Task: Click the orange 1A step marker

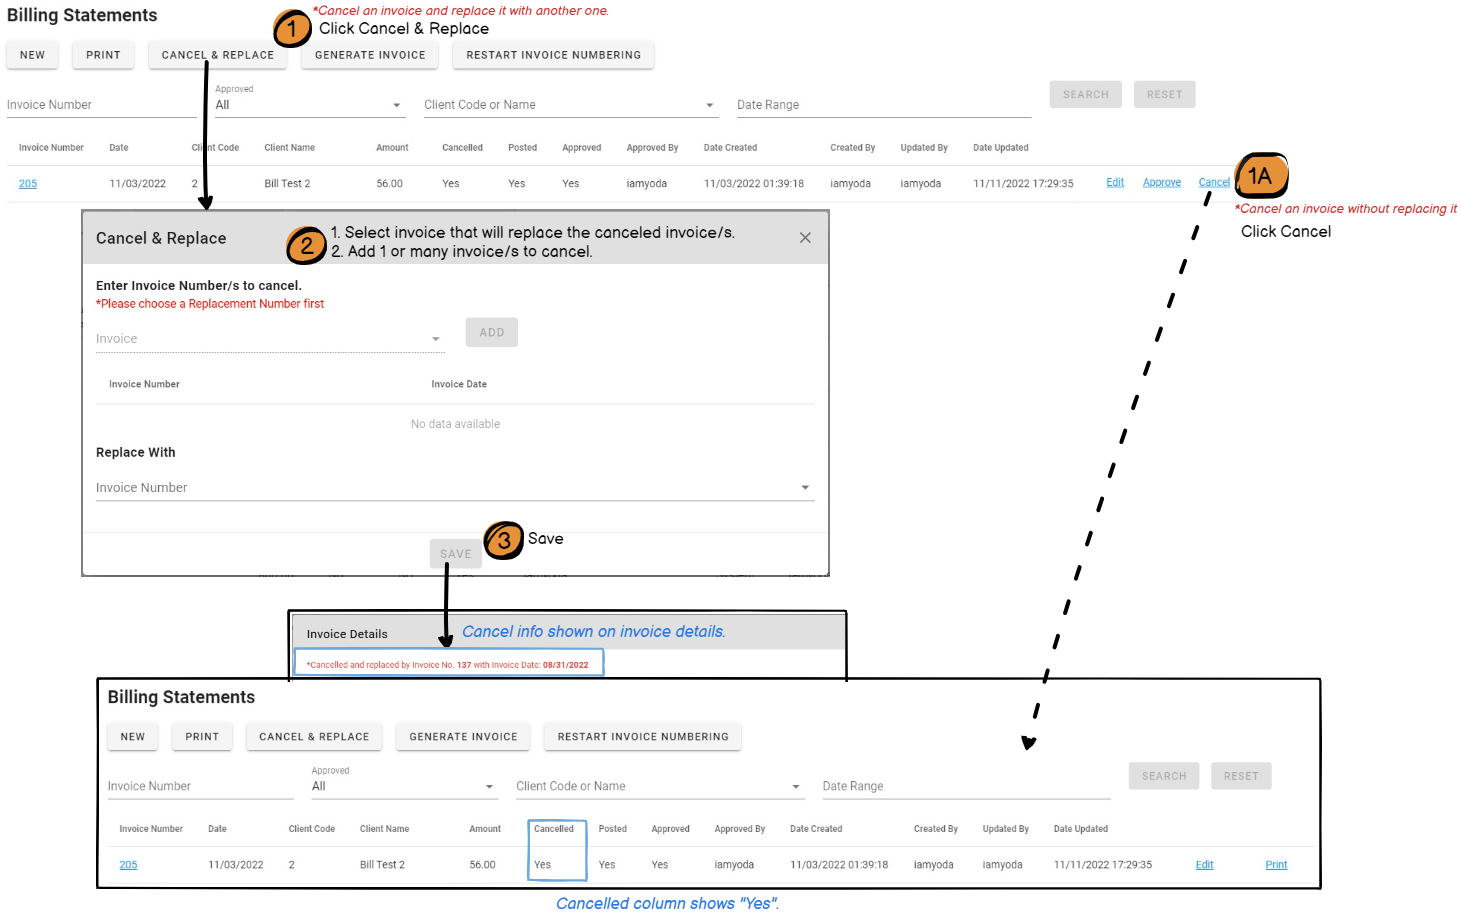Action: pyautogui.click(x=1260, y=176)
